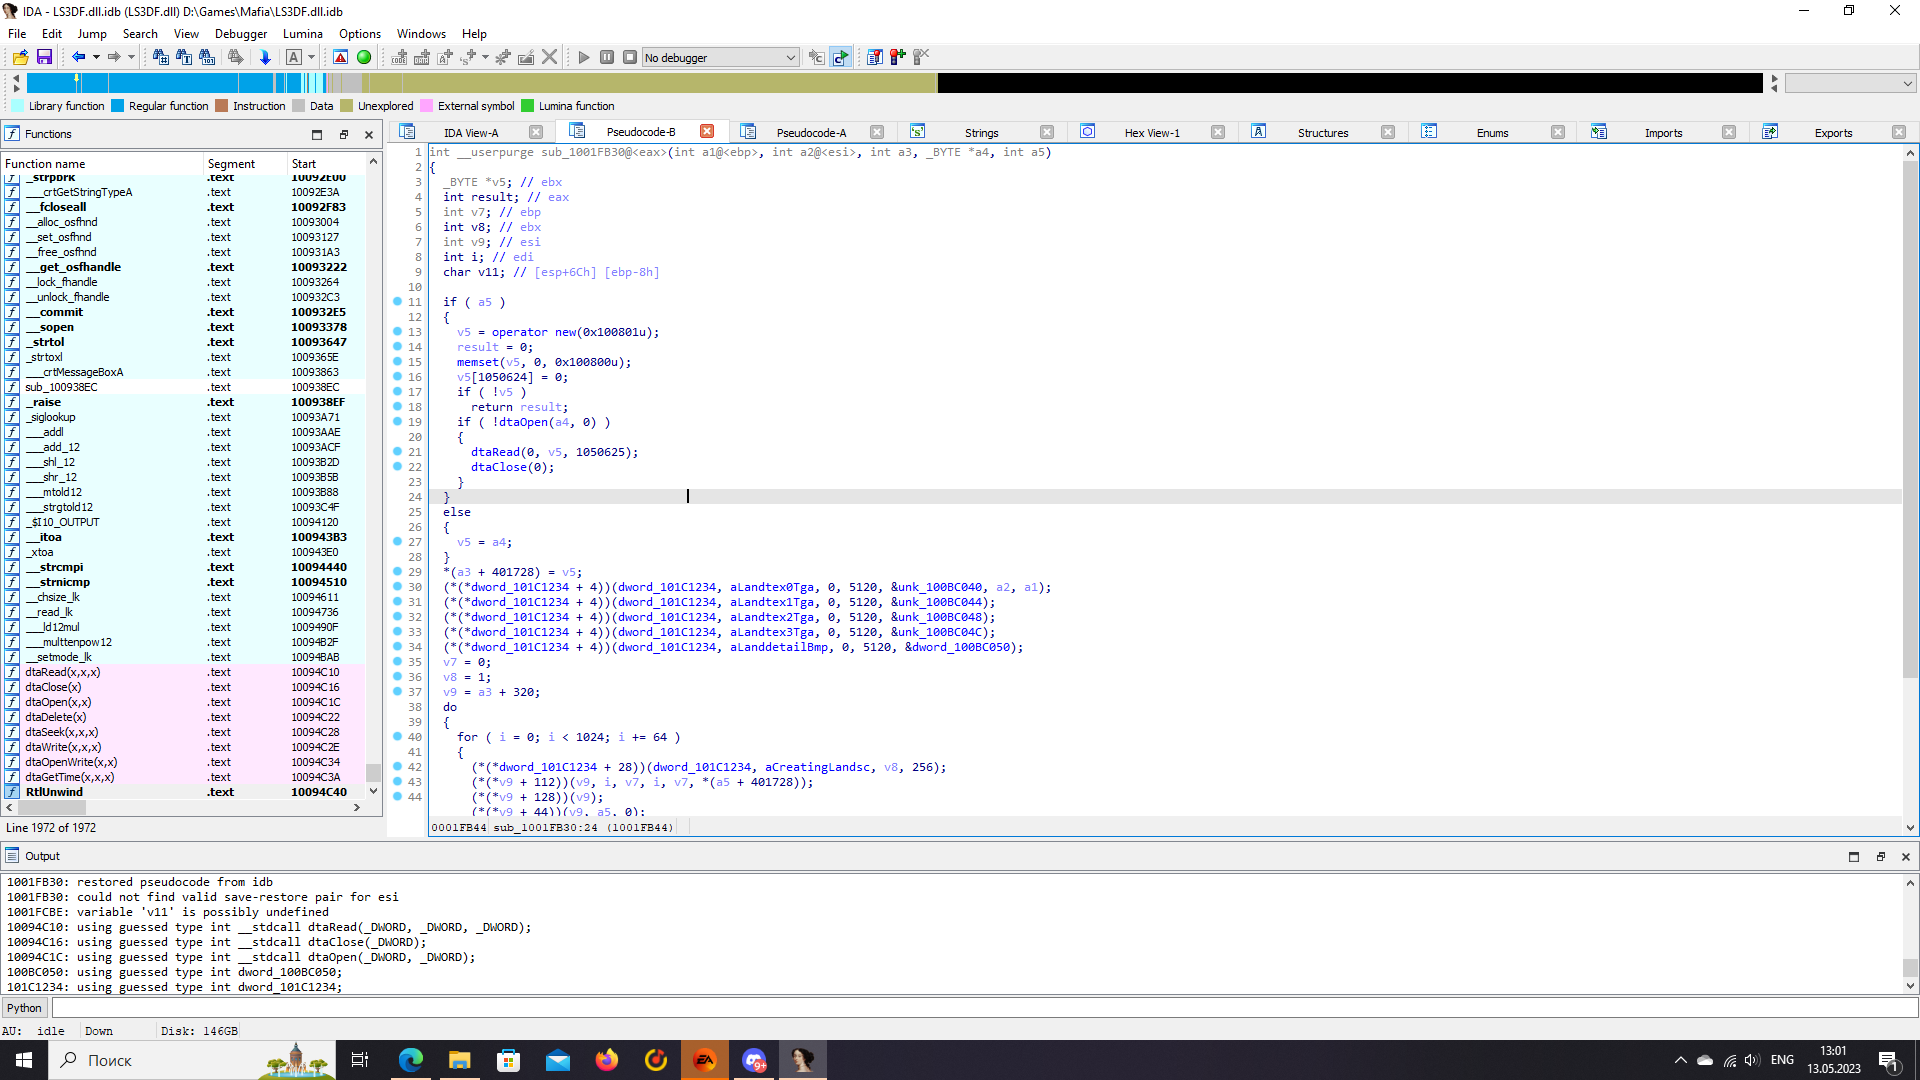Viewport: 1920px width, 1080px height.
Task: Click the stop process icon
Action: tap(630, 57)
